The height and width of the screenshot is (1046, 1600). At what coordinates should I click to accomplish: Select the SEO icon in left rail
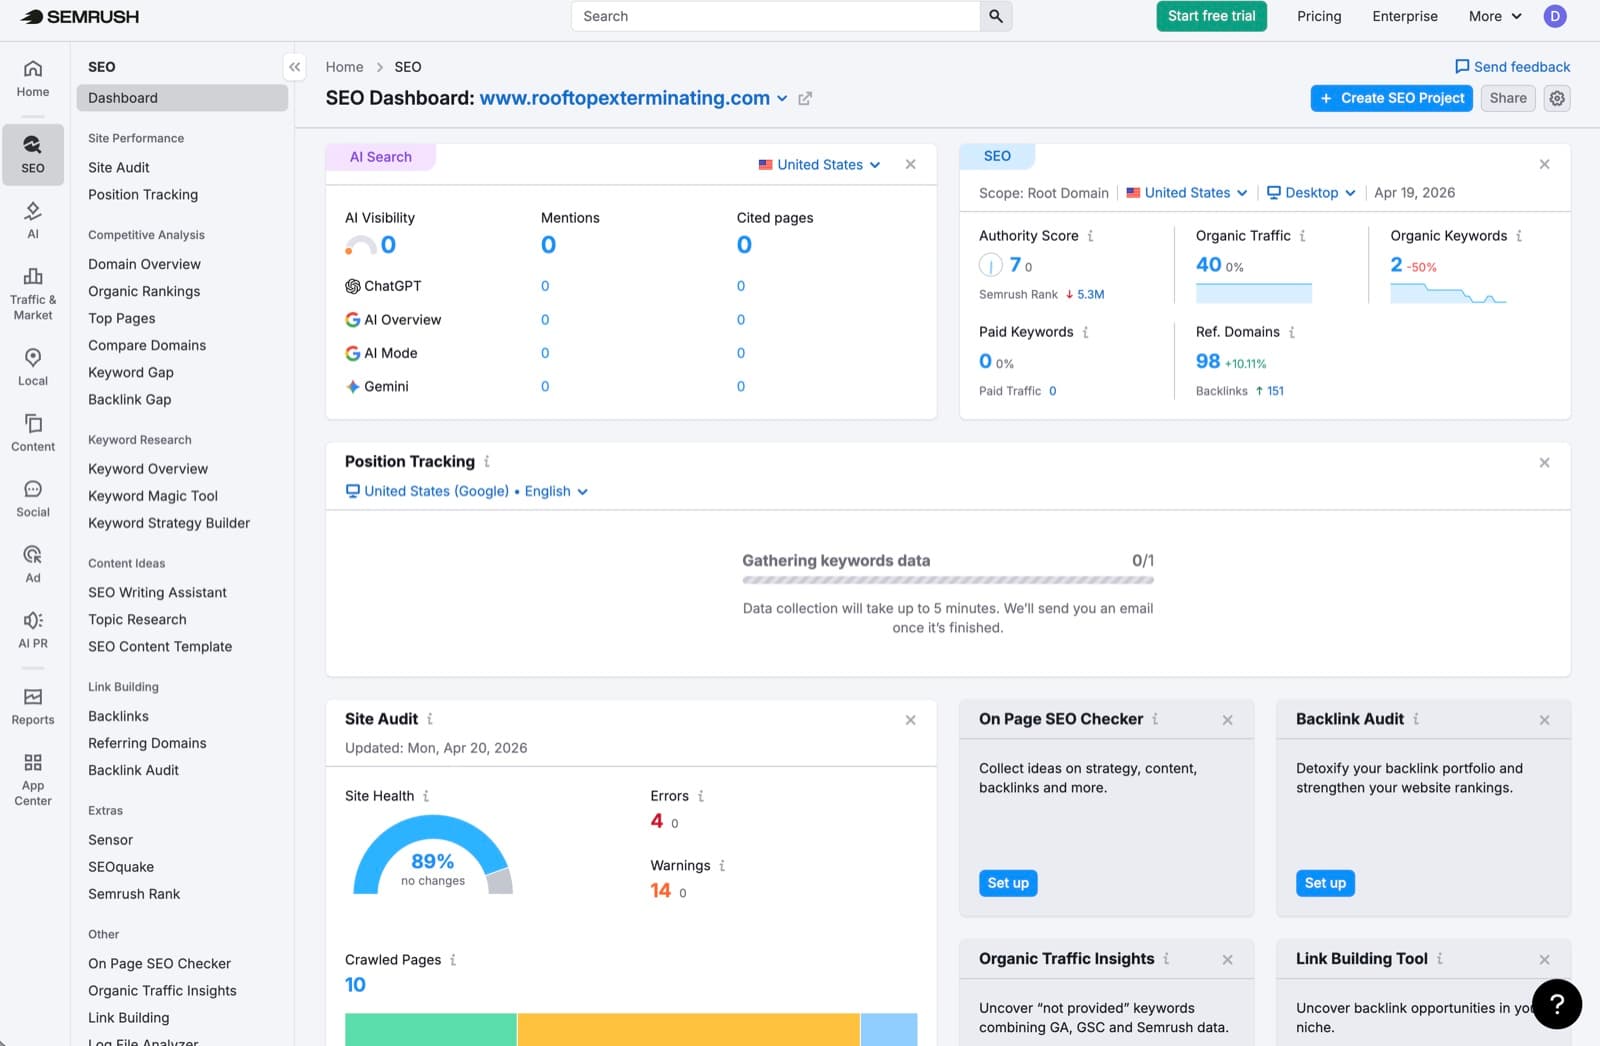coord(33,154)
